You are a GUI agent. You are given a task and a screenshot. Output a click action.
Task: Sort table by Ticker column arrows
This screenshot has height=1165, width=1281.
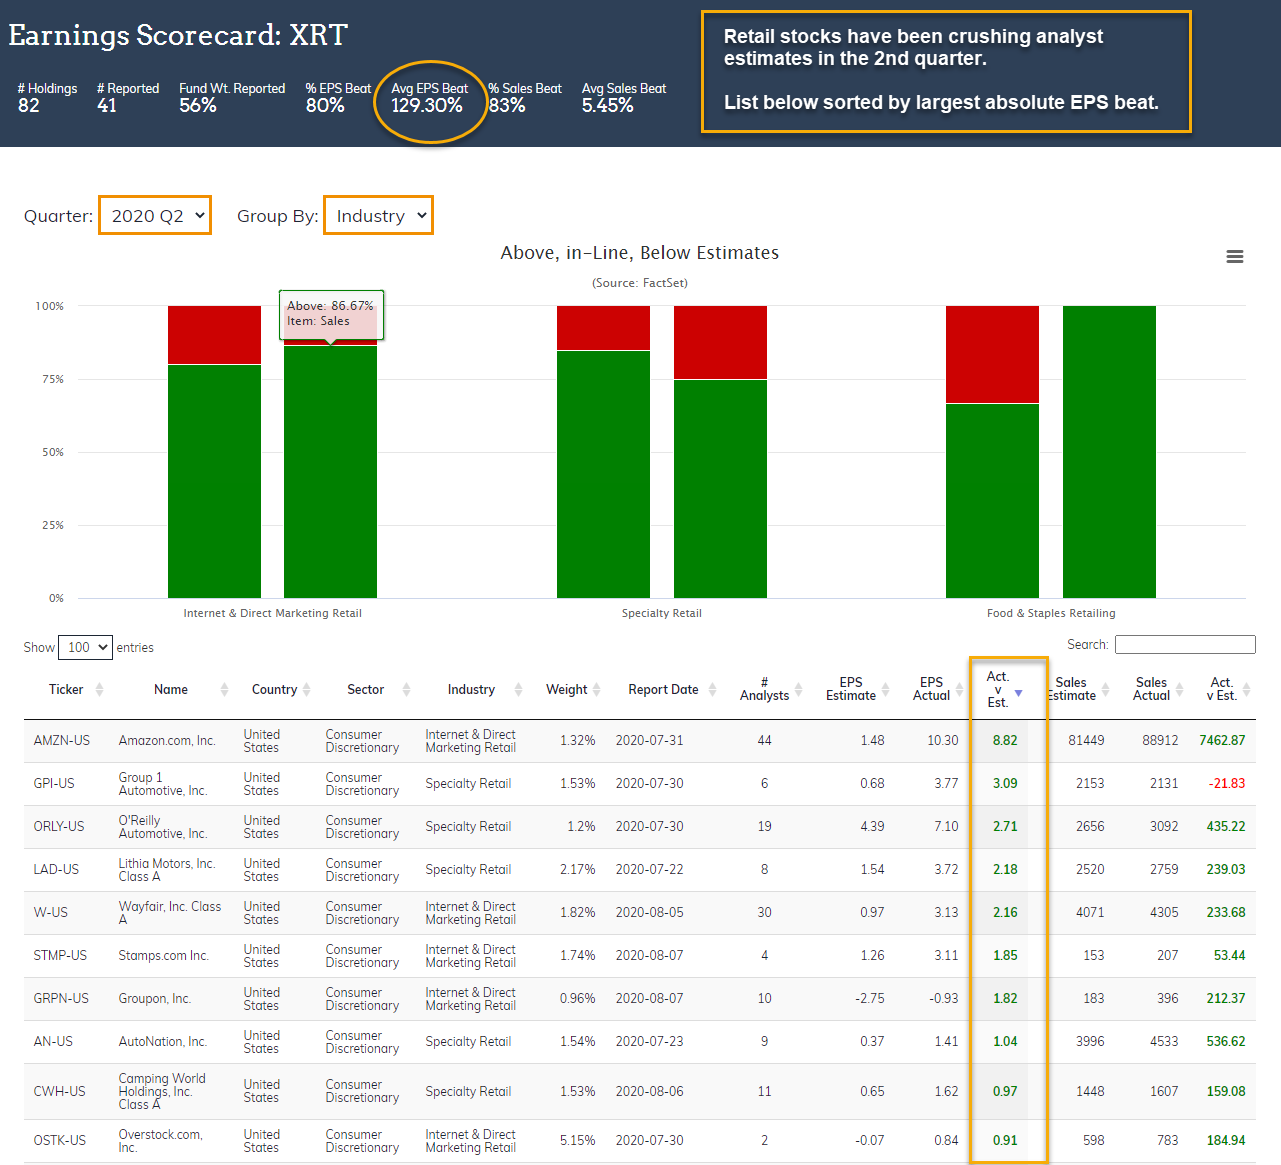[100, 690]
